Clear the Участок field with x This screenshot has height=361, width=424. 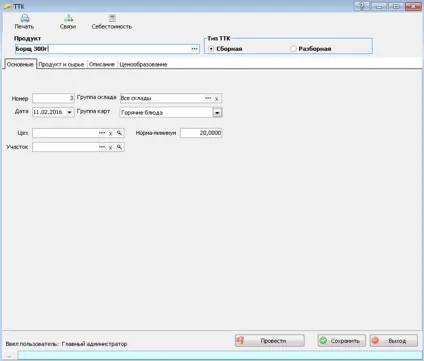[110, 147]
